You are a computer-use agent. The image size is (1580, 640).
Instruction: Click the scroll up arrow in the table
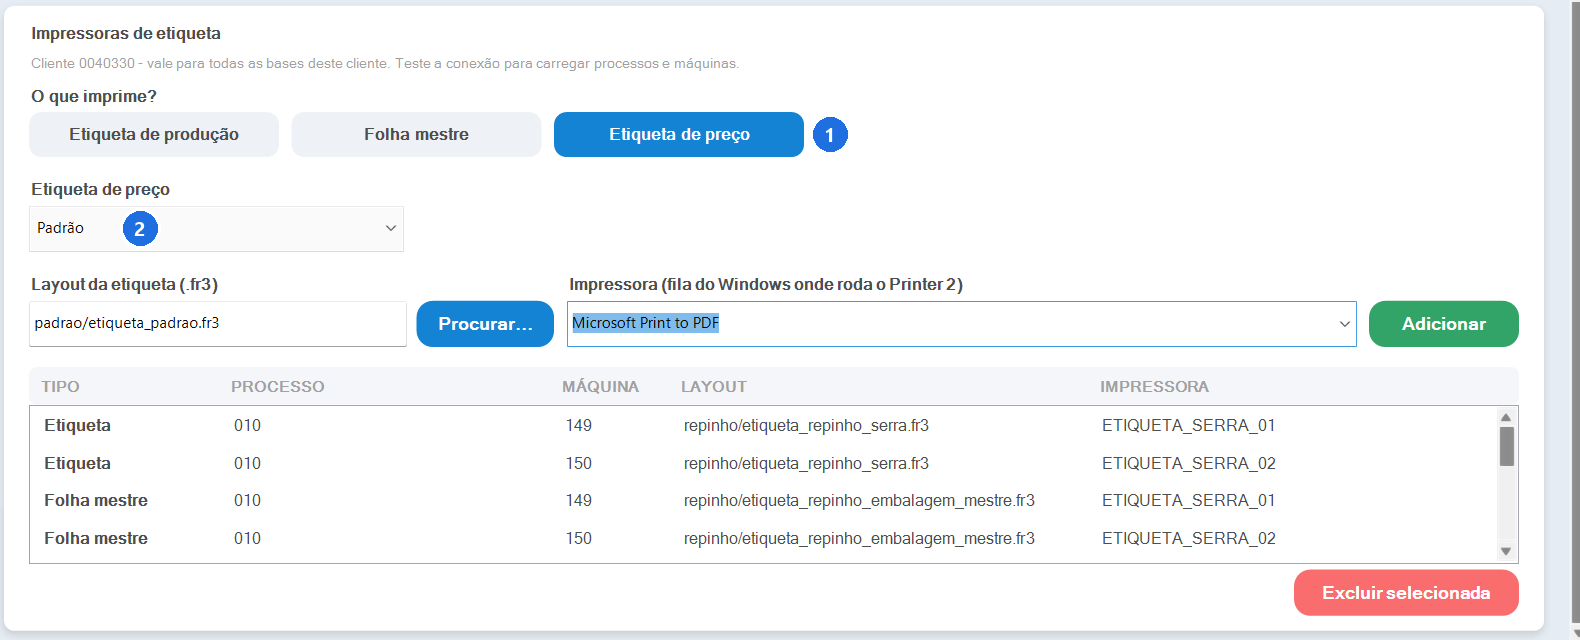click(x=1506, y=417)
